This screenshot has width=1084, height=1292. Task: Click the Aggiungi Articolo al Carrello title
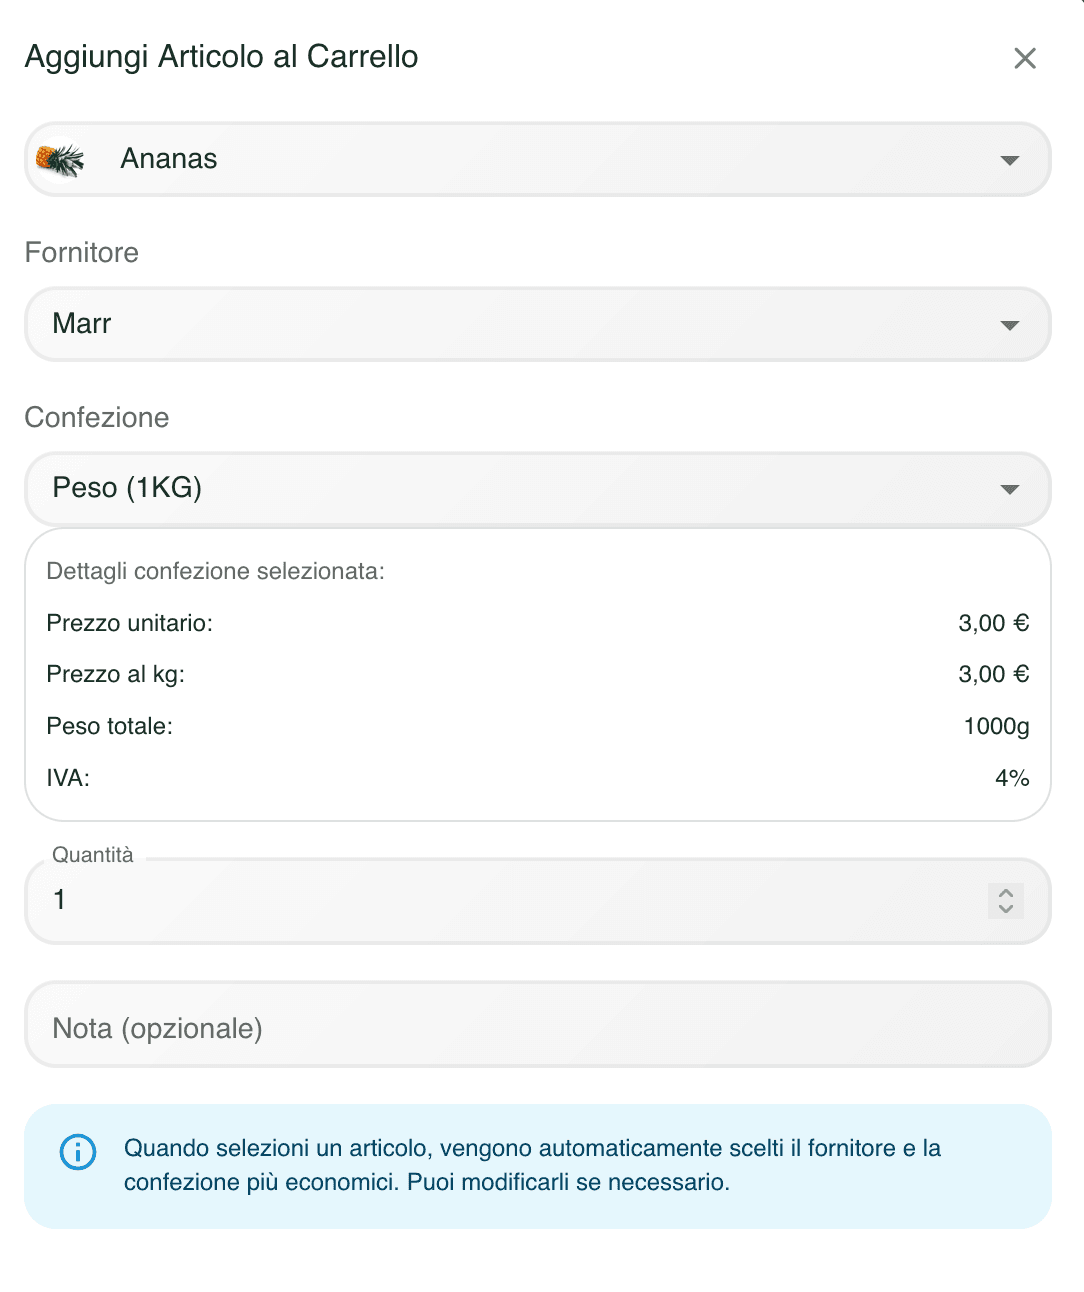tap(221, 57)
